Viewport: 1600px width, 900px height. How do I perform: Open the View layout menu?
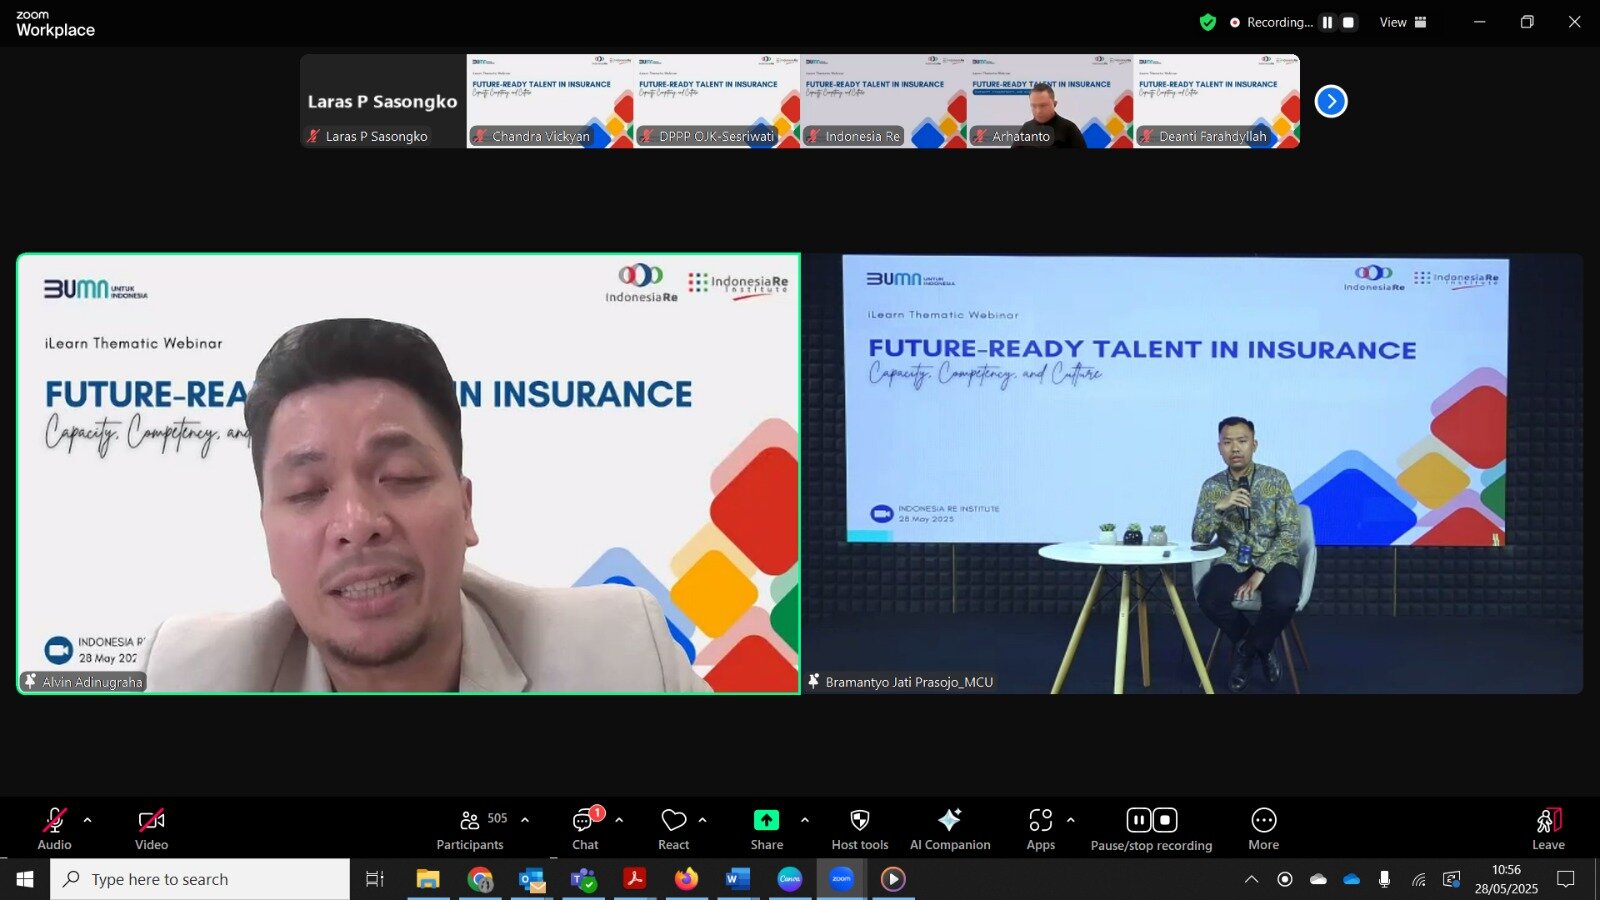tap(1403, 22)
